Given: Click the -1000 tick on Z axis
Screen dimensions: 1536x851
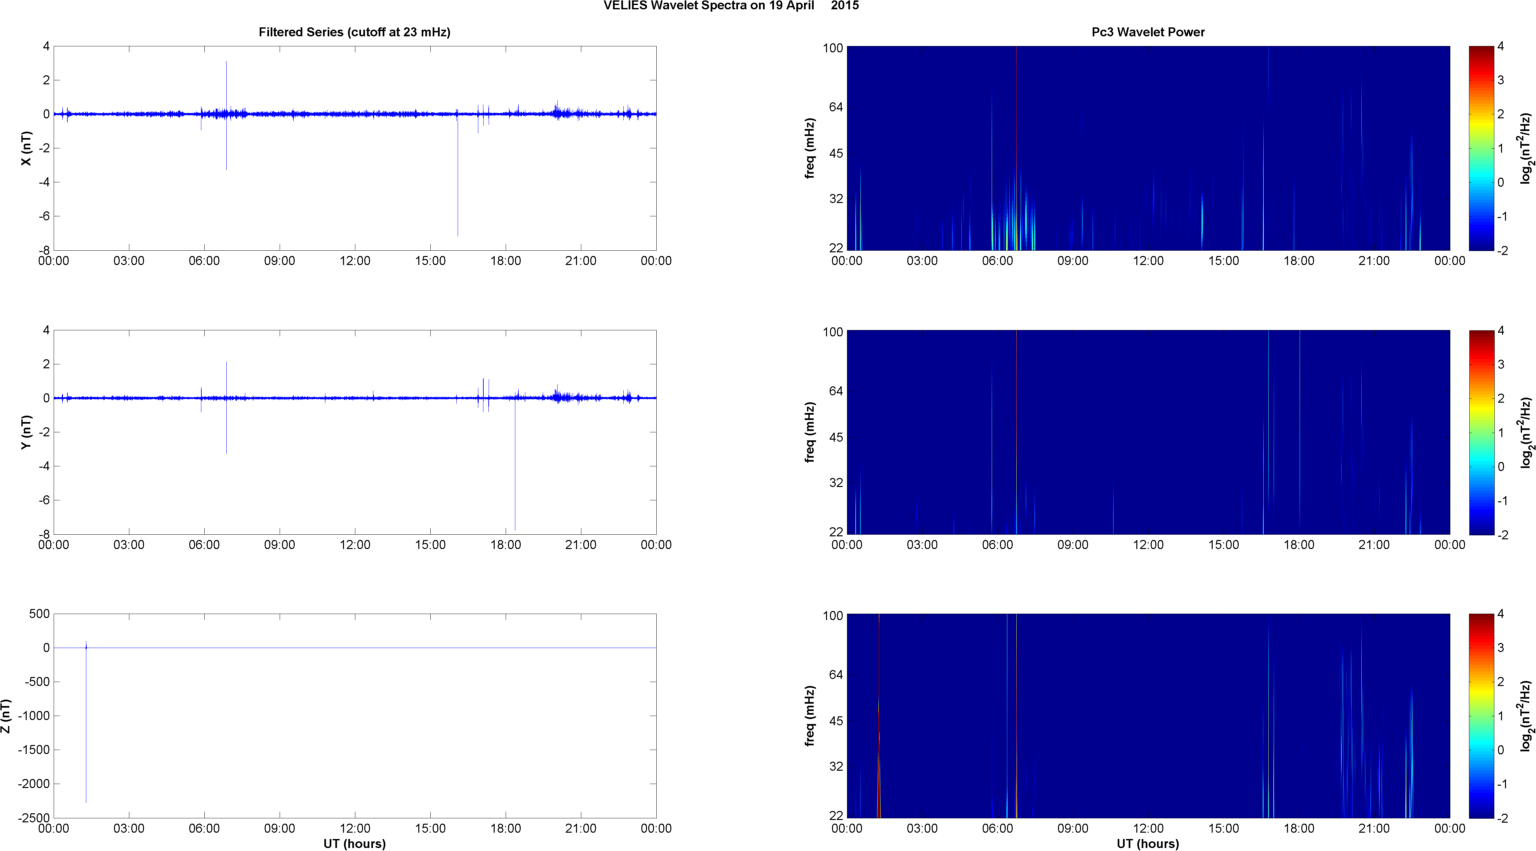Looking at the screenshot, I should click(33, 716).
